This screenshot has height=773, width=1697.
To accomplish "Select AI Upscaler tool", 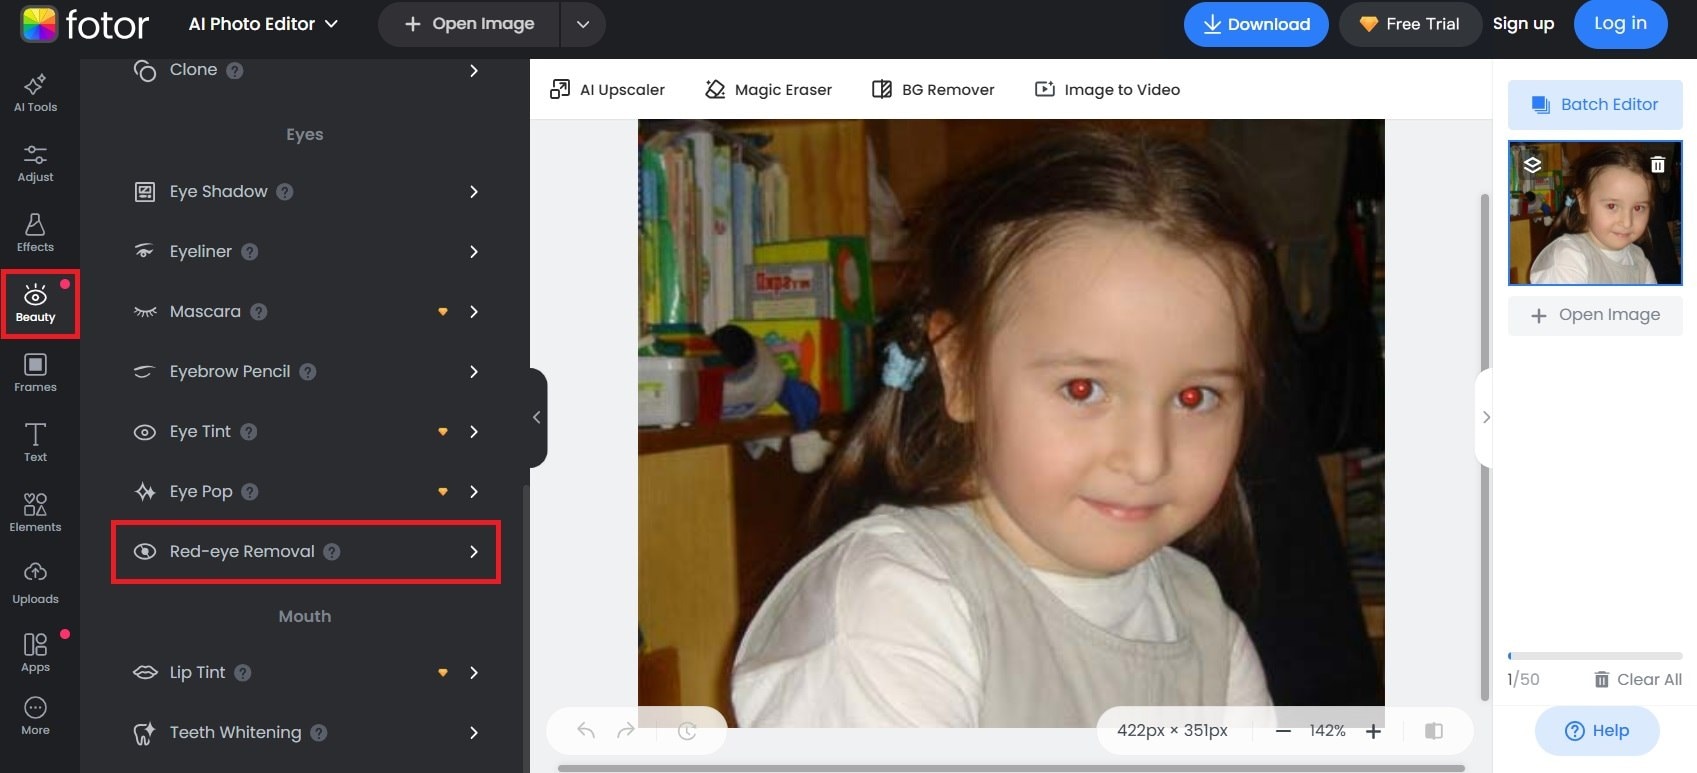I will point(607,89).
